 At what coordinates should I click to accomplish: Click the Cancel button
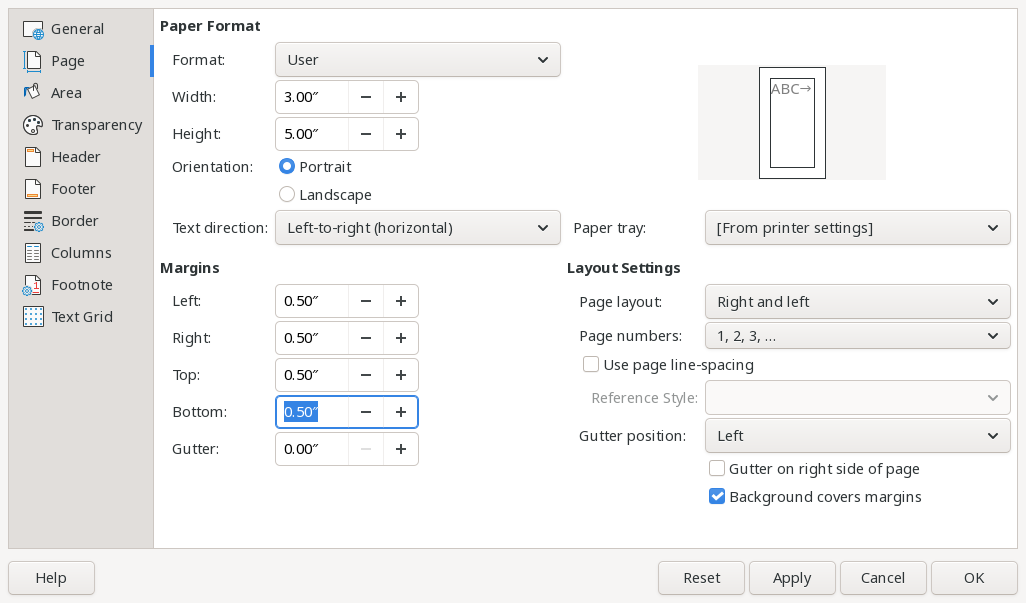coord(883,578)
